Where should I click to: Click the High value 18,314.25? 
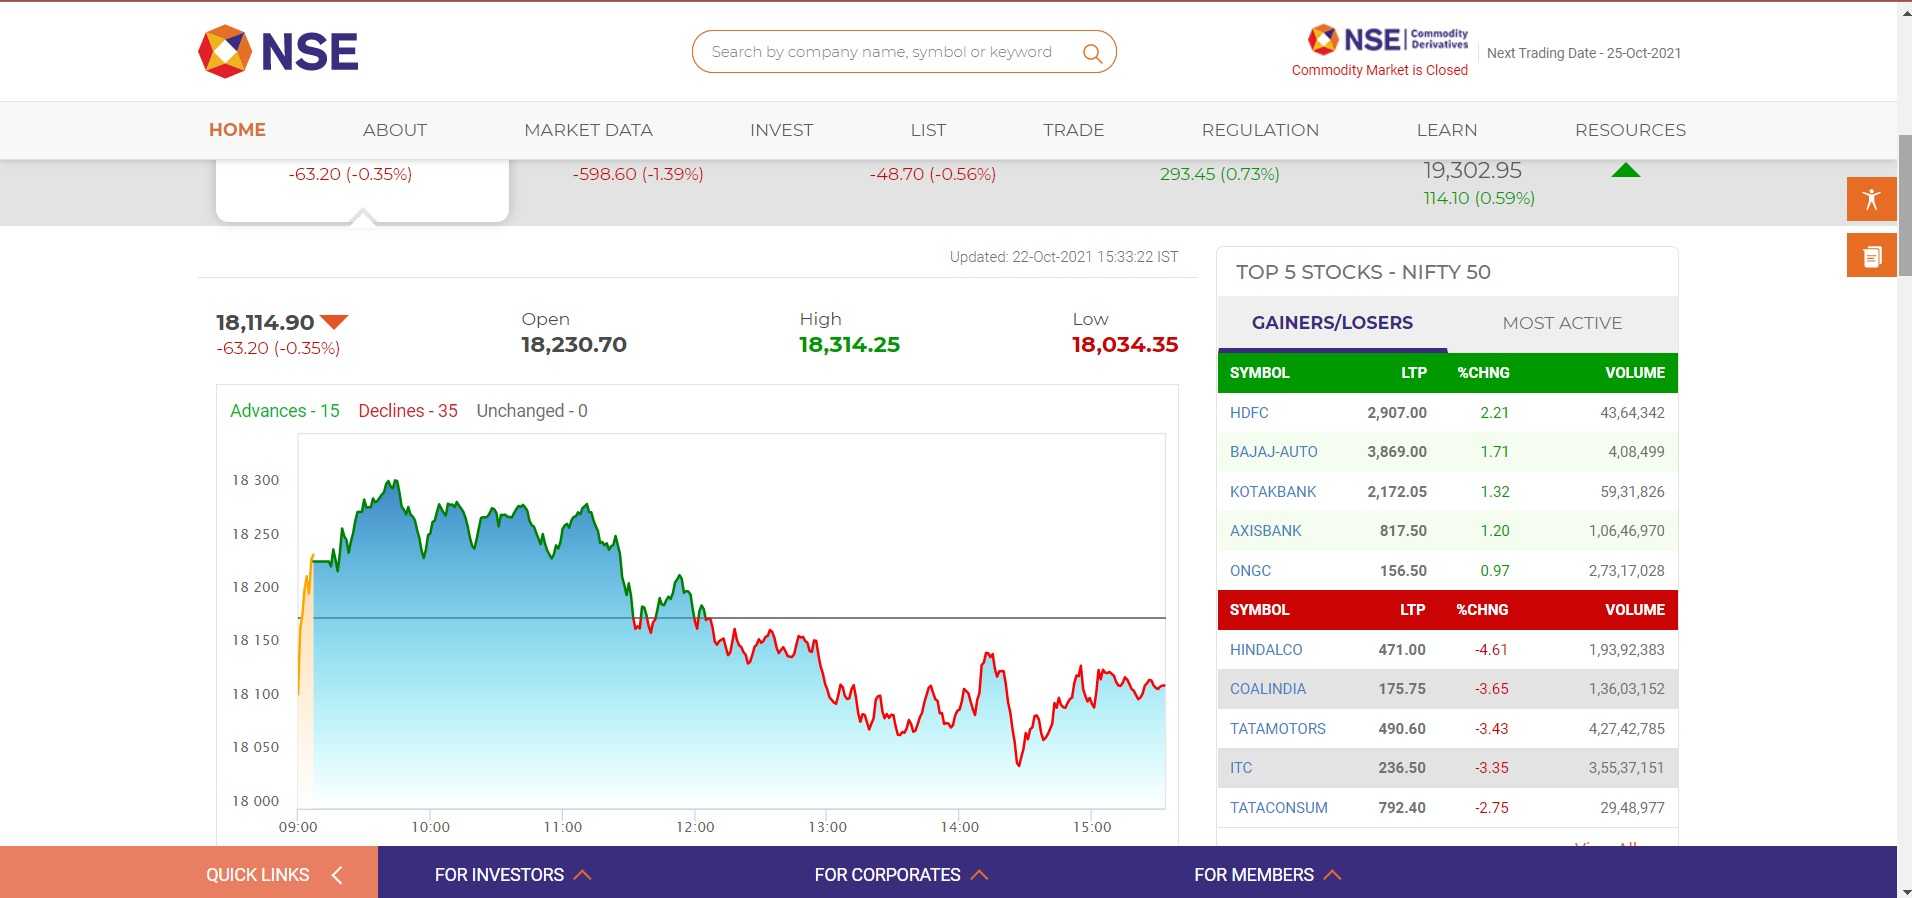point(849,345)
